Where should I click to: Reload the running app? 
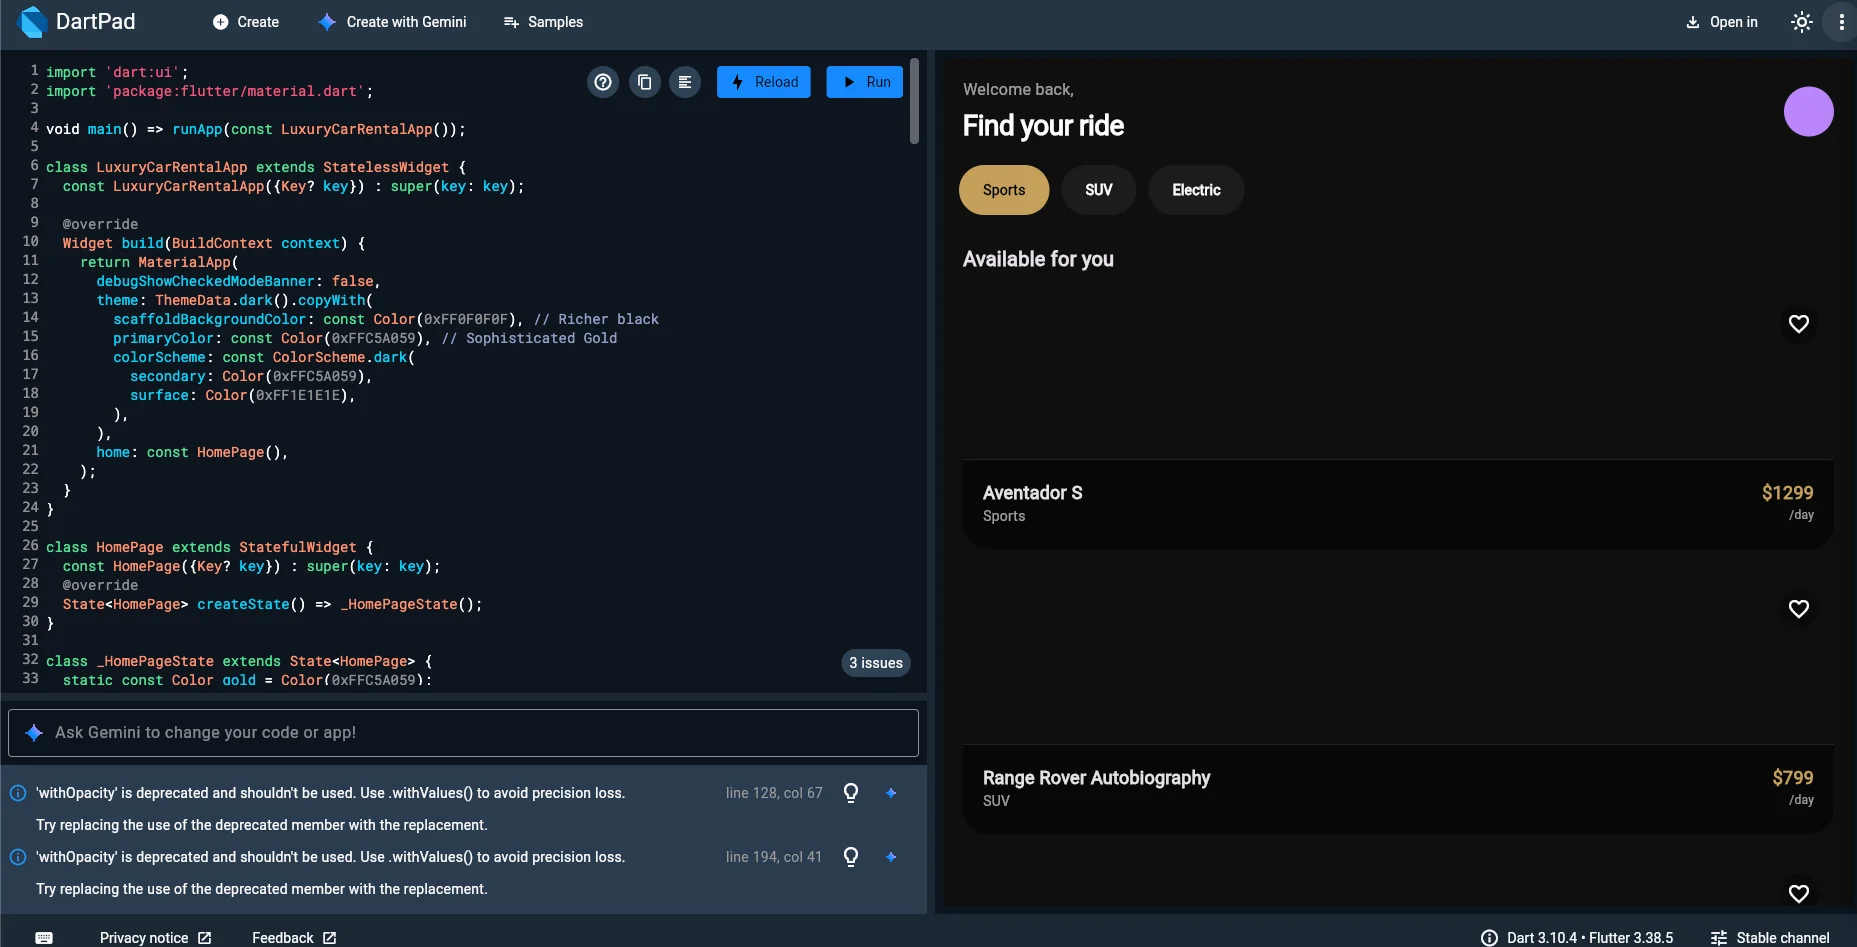(764, 82)
